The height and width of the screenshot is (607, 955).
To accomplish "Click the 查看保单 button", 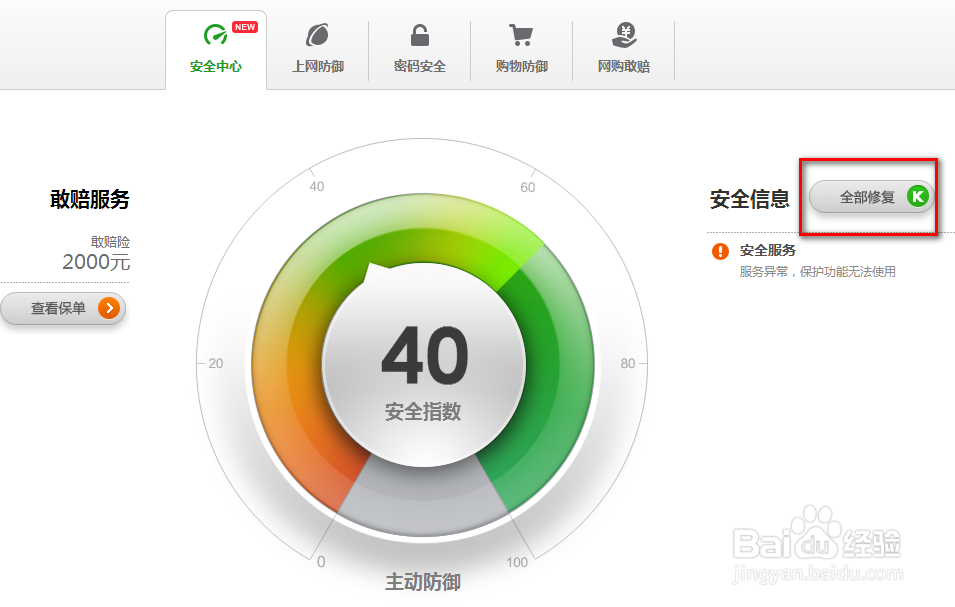I will coord(63,308).
